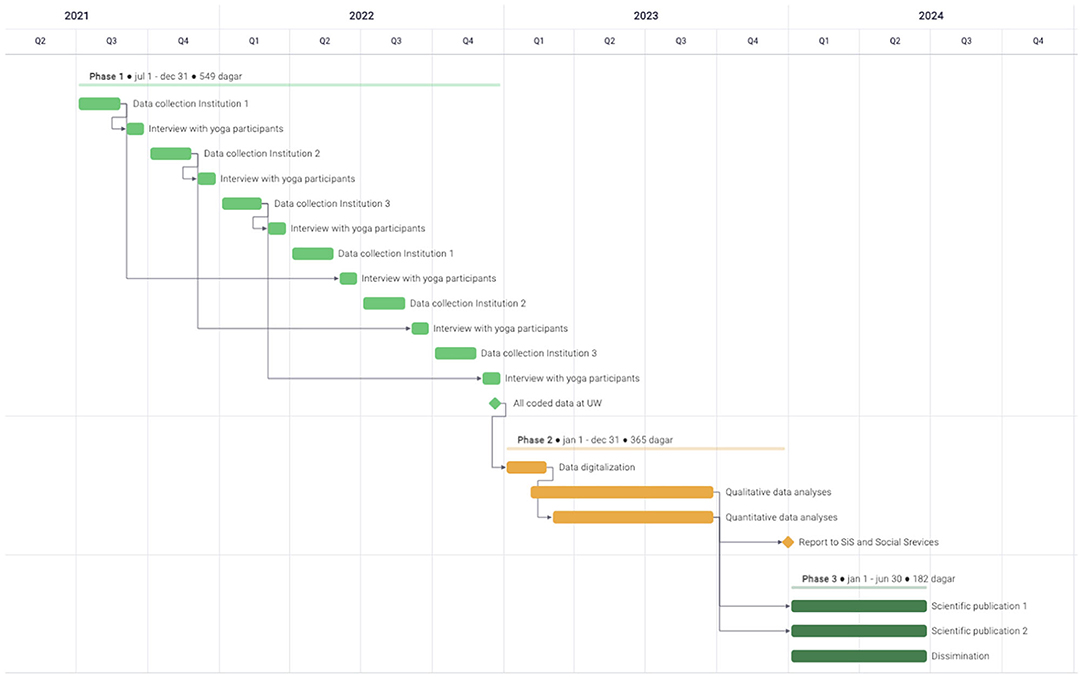Click the Dissimination task bar
This screenshot has width=1084, height=677.
(x=859, y=656)
